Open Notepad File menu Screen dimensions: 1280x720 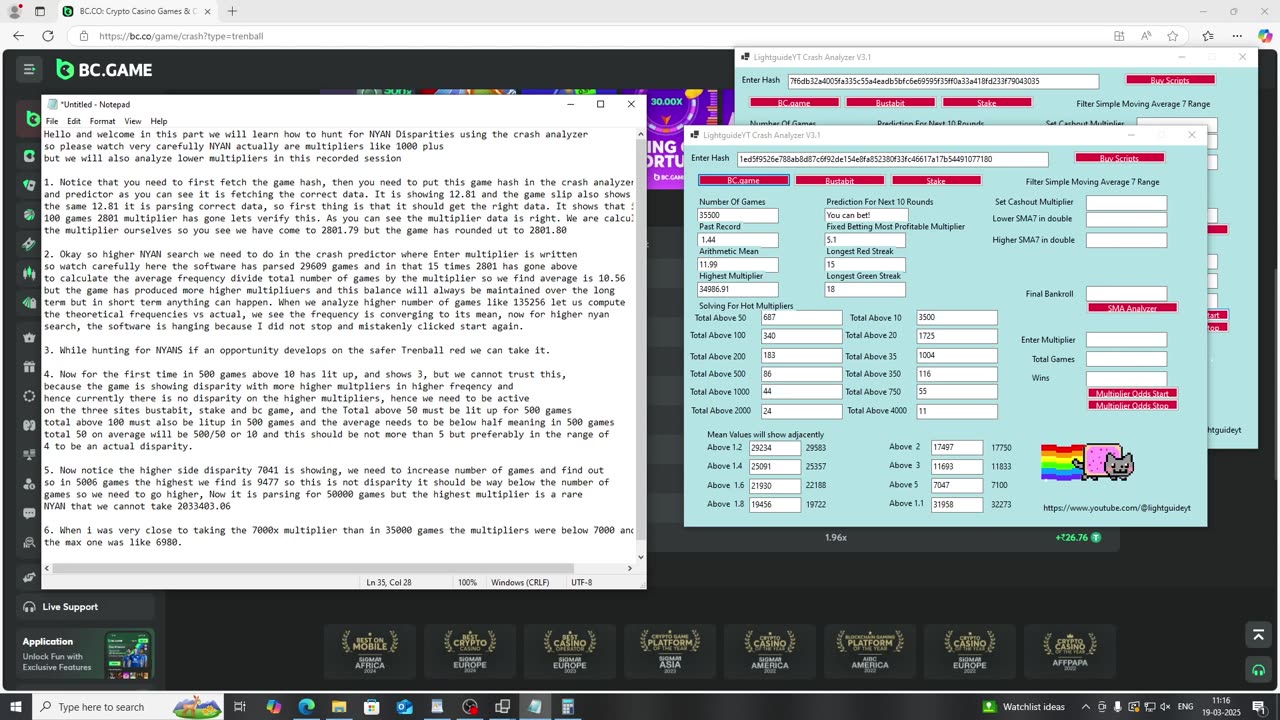(52, 121)
